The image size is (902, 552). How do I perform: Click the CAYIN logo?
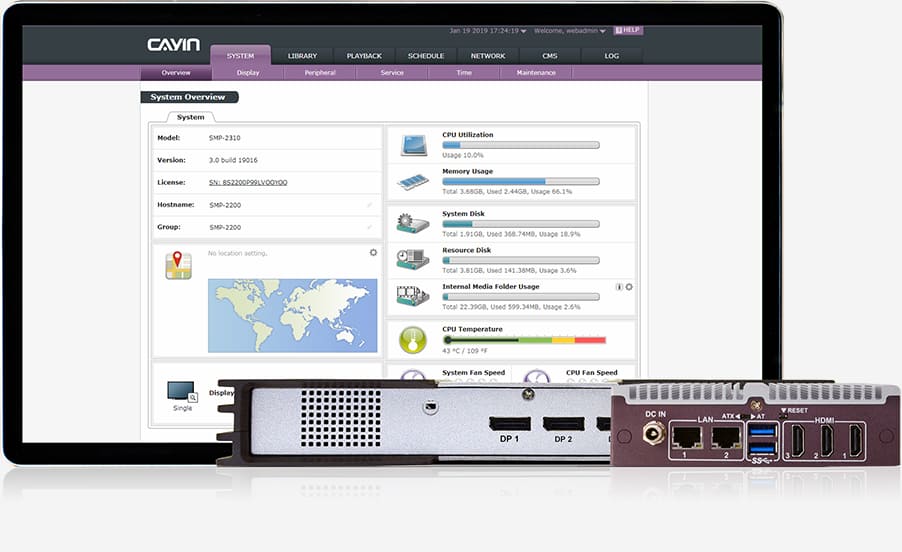(x=174, y=45)
